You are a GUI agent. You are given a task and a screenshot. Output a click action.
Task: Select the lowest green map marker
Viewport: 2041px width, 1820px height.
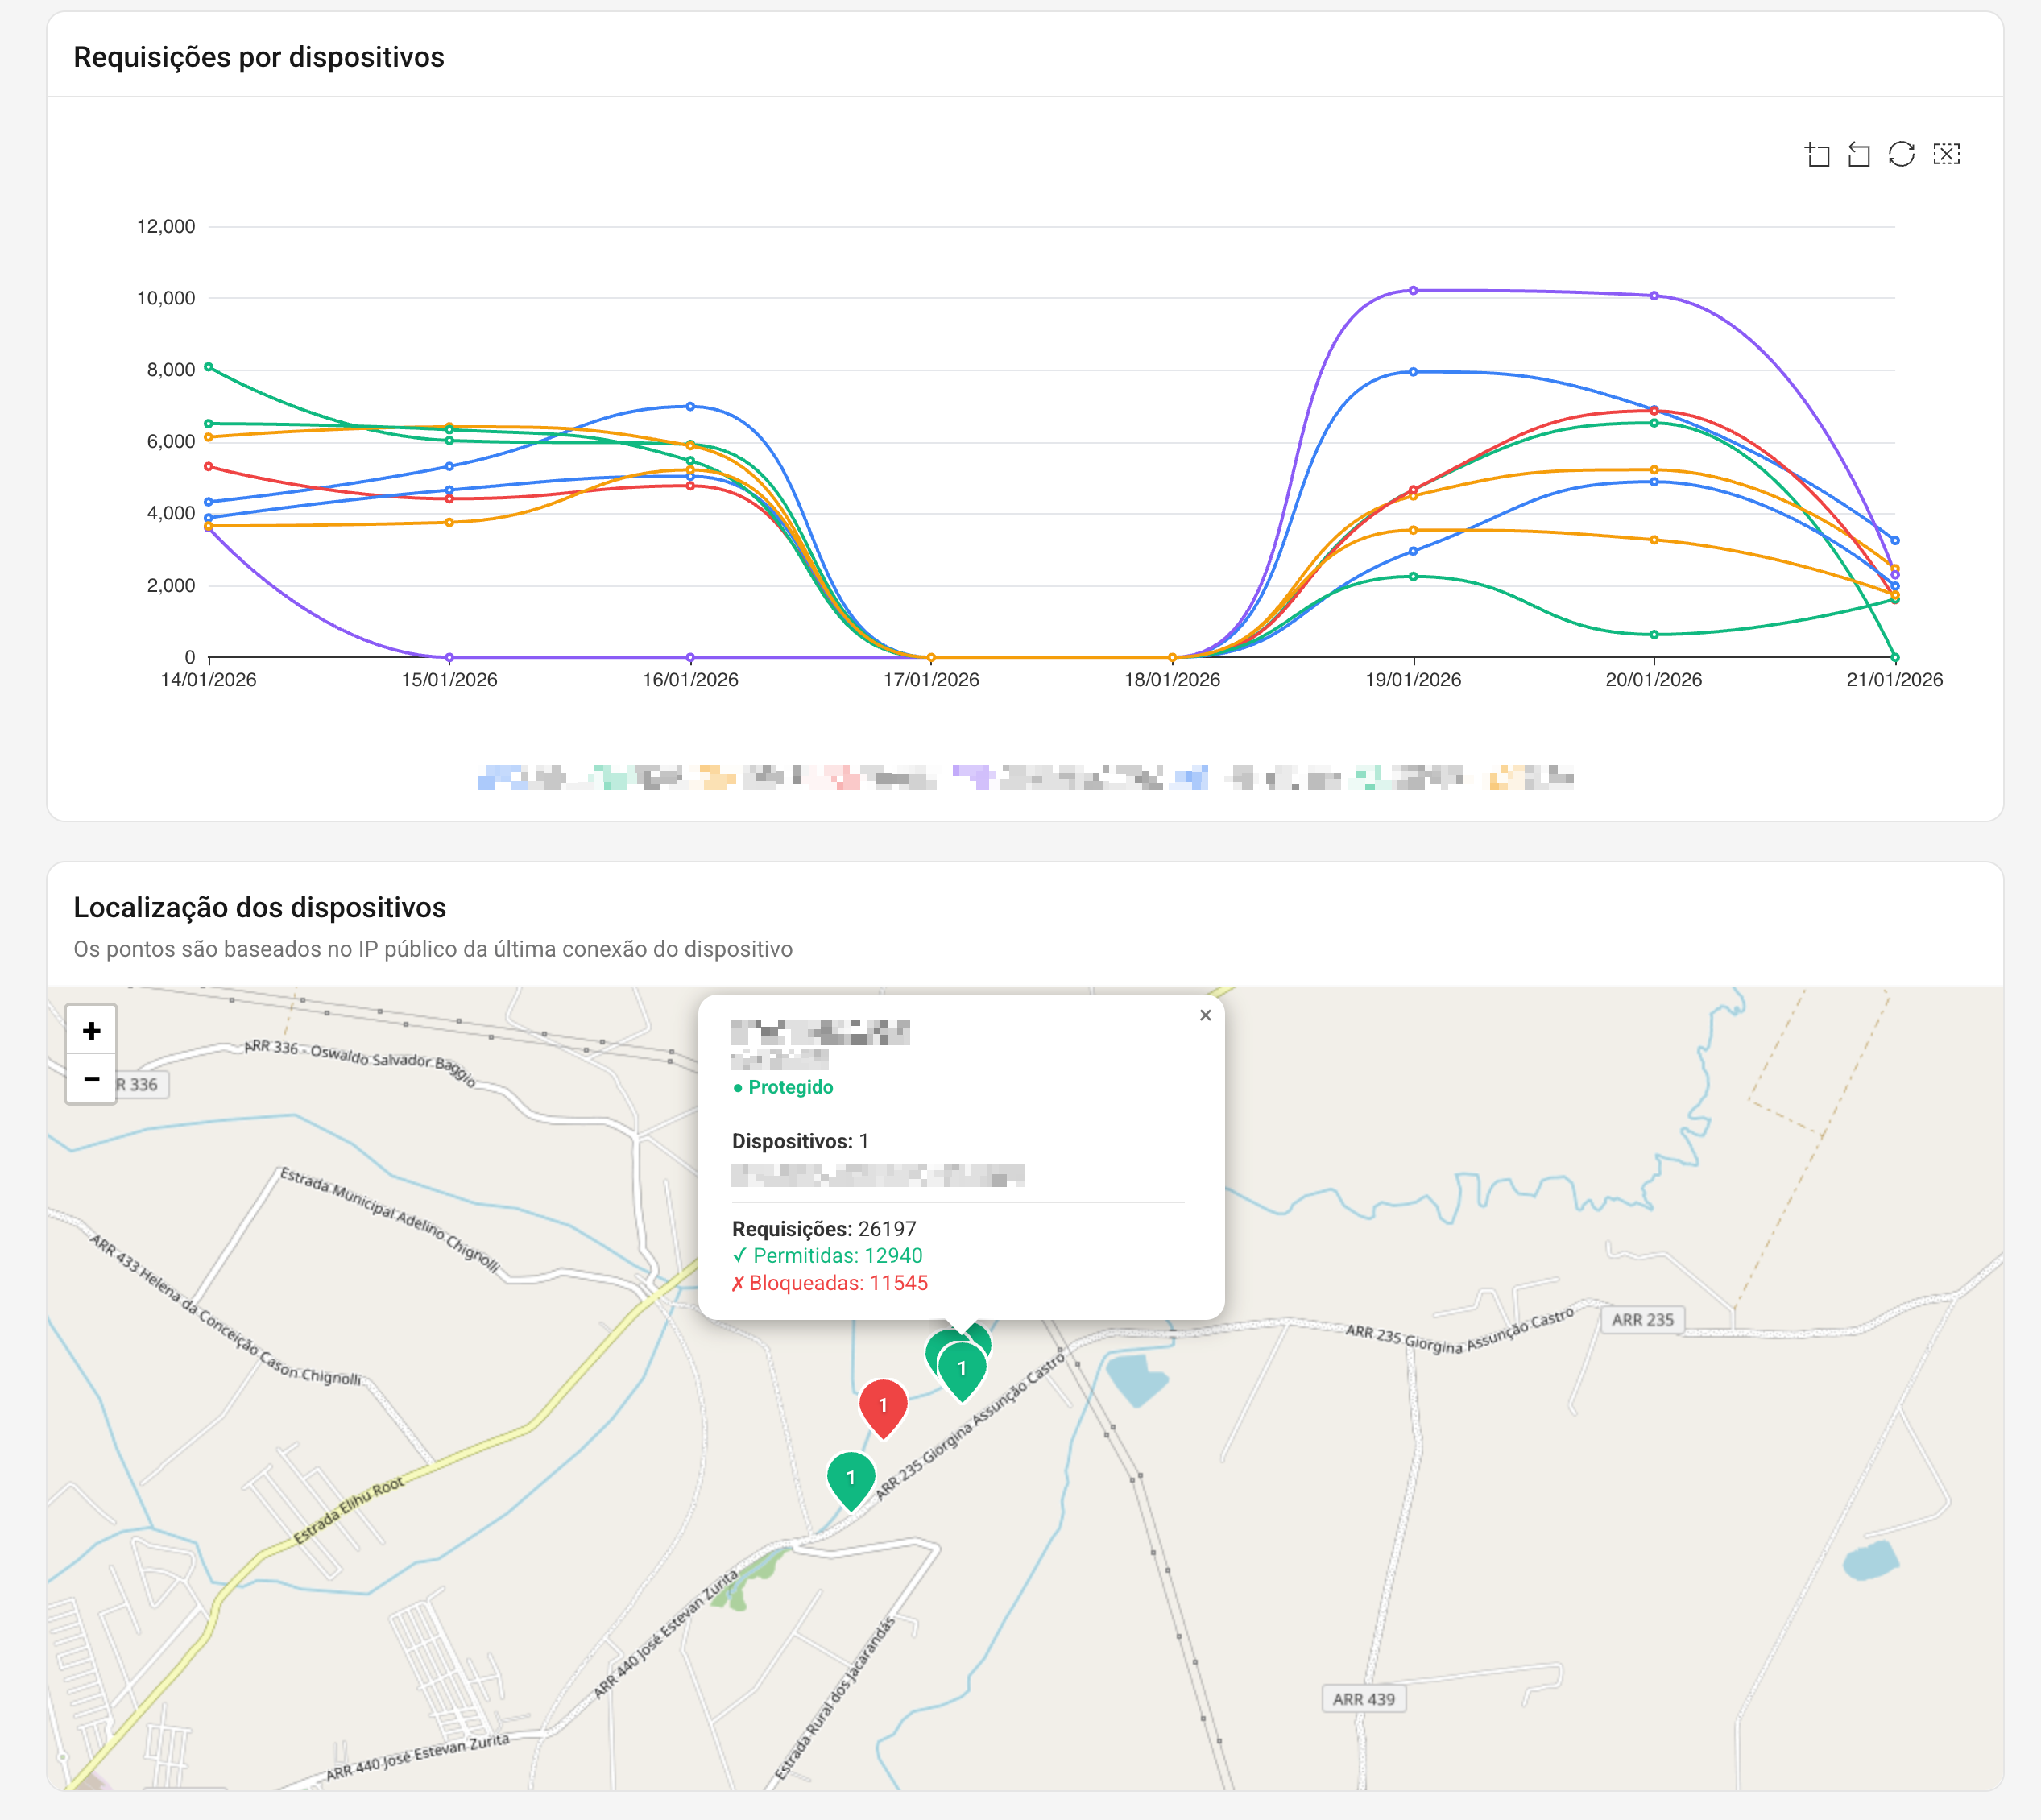pos(851,1477)
